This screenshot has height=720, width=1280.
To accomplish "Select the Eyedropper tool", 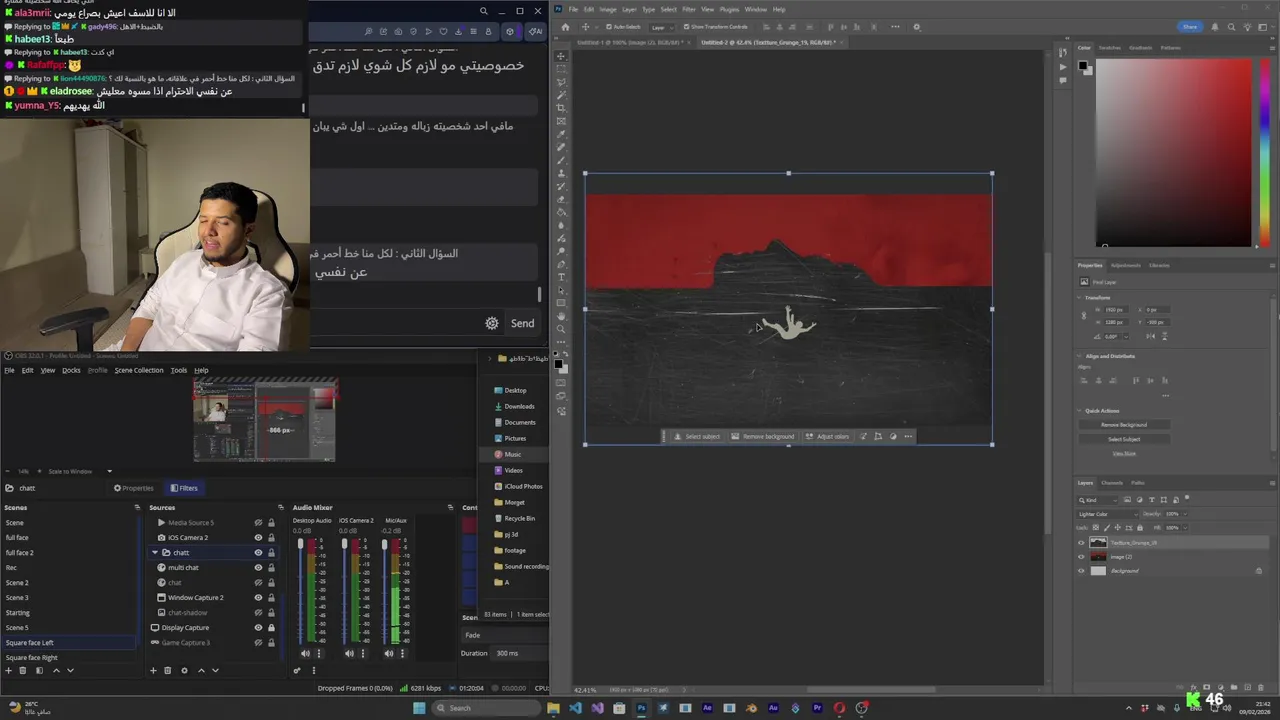I will tap(561, 134).
